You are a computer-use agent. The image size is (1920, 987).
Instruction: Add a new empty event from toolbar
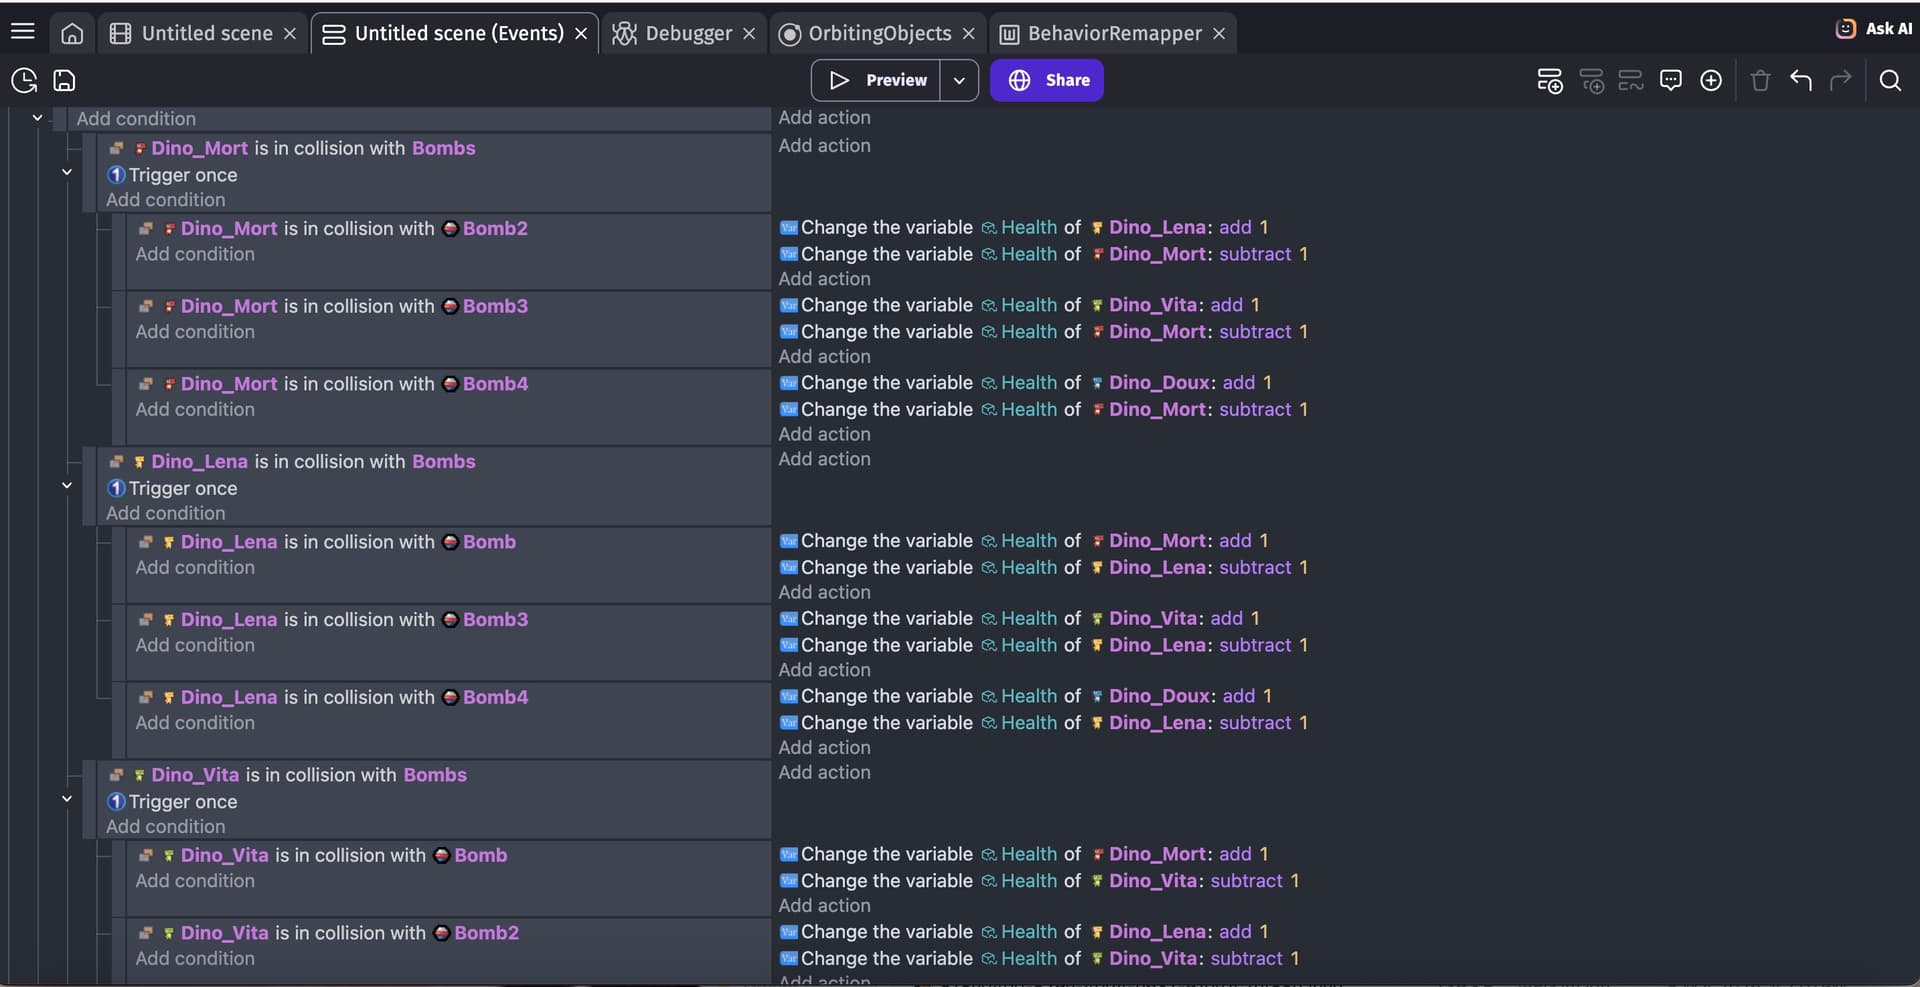(x=1549, y=80)
